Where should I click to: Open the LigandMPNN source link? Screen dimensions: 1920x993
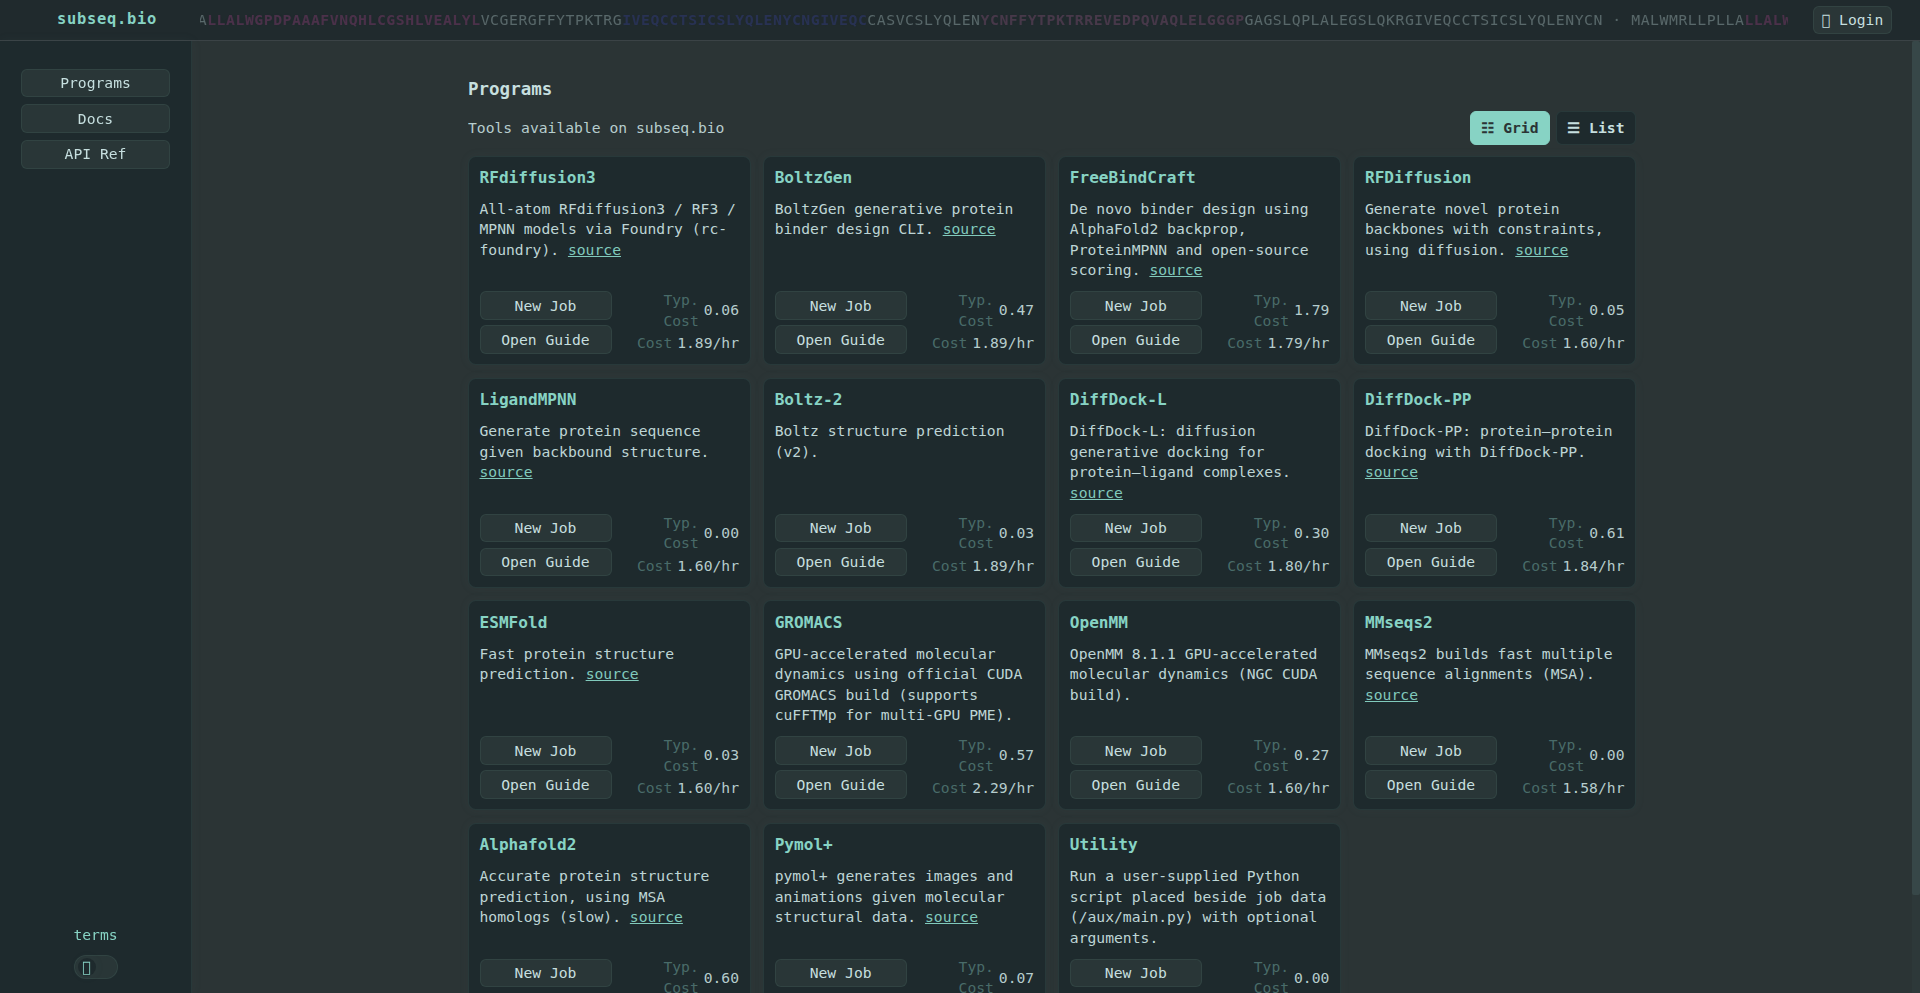(505, 471)
